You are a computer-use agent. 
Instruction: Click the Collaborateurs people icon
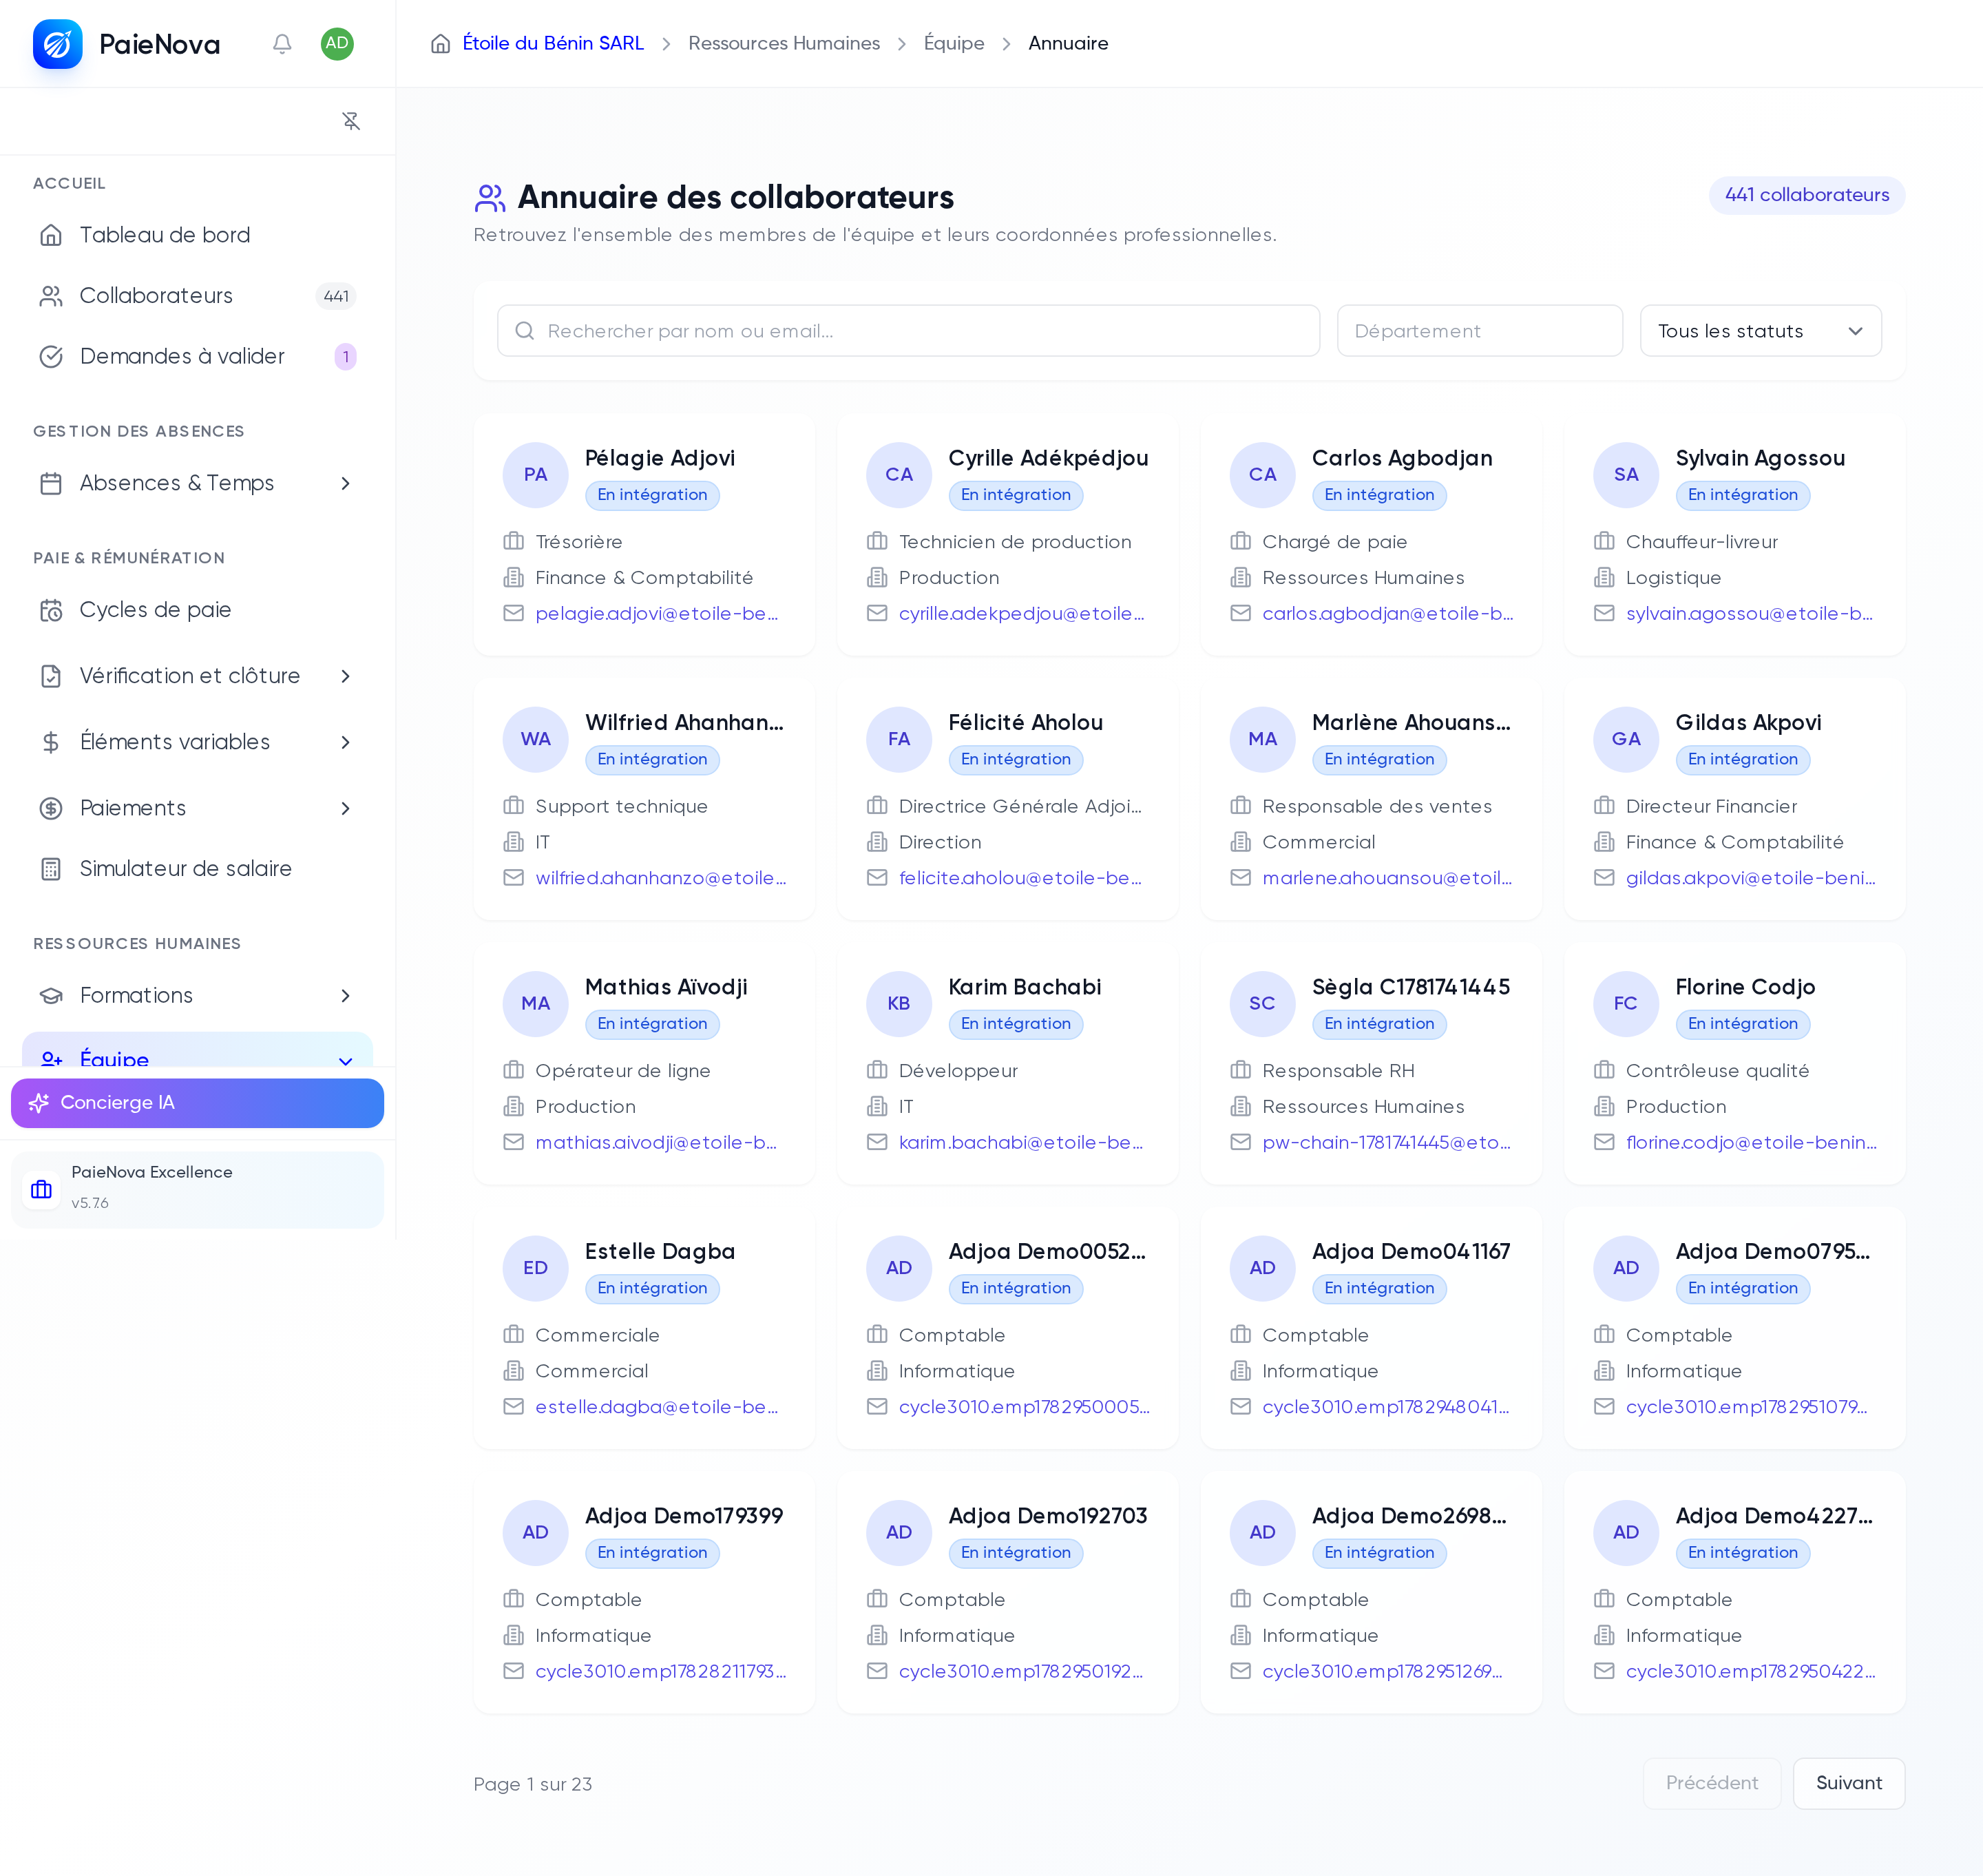51,296
